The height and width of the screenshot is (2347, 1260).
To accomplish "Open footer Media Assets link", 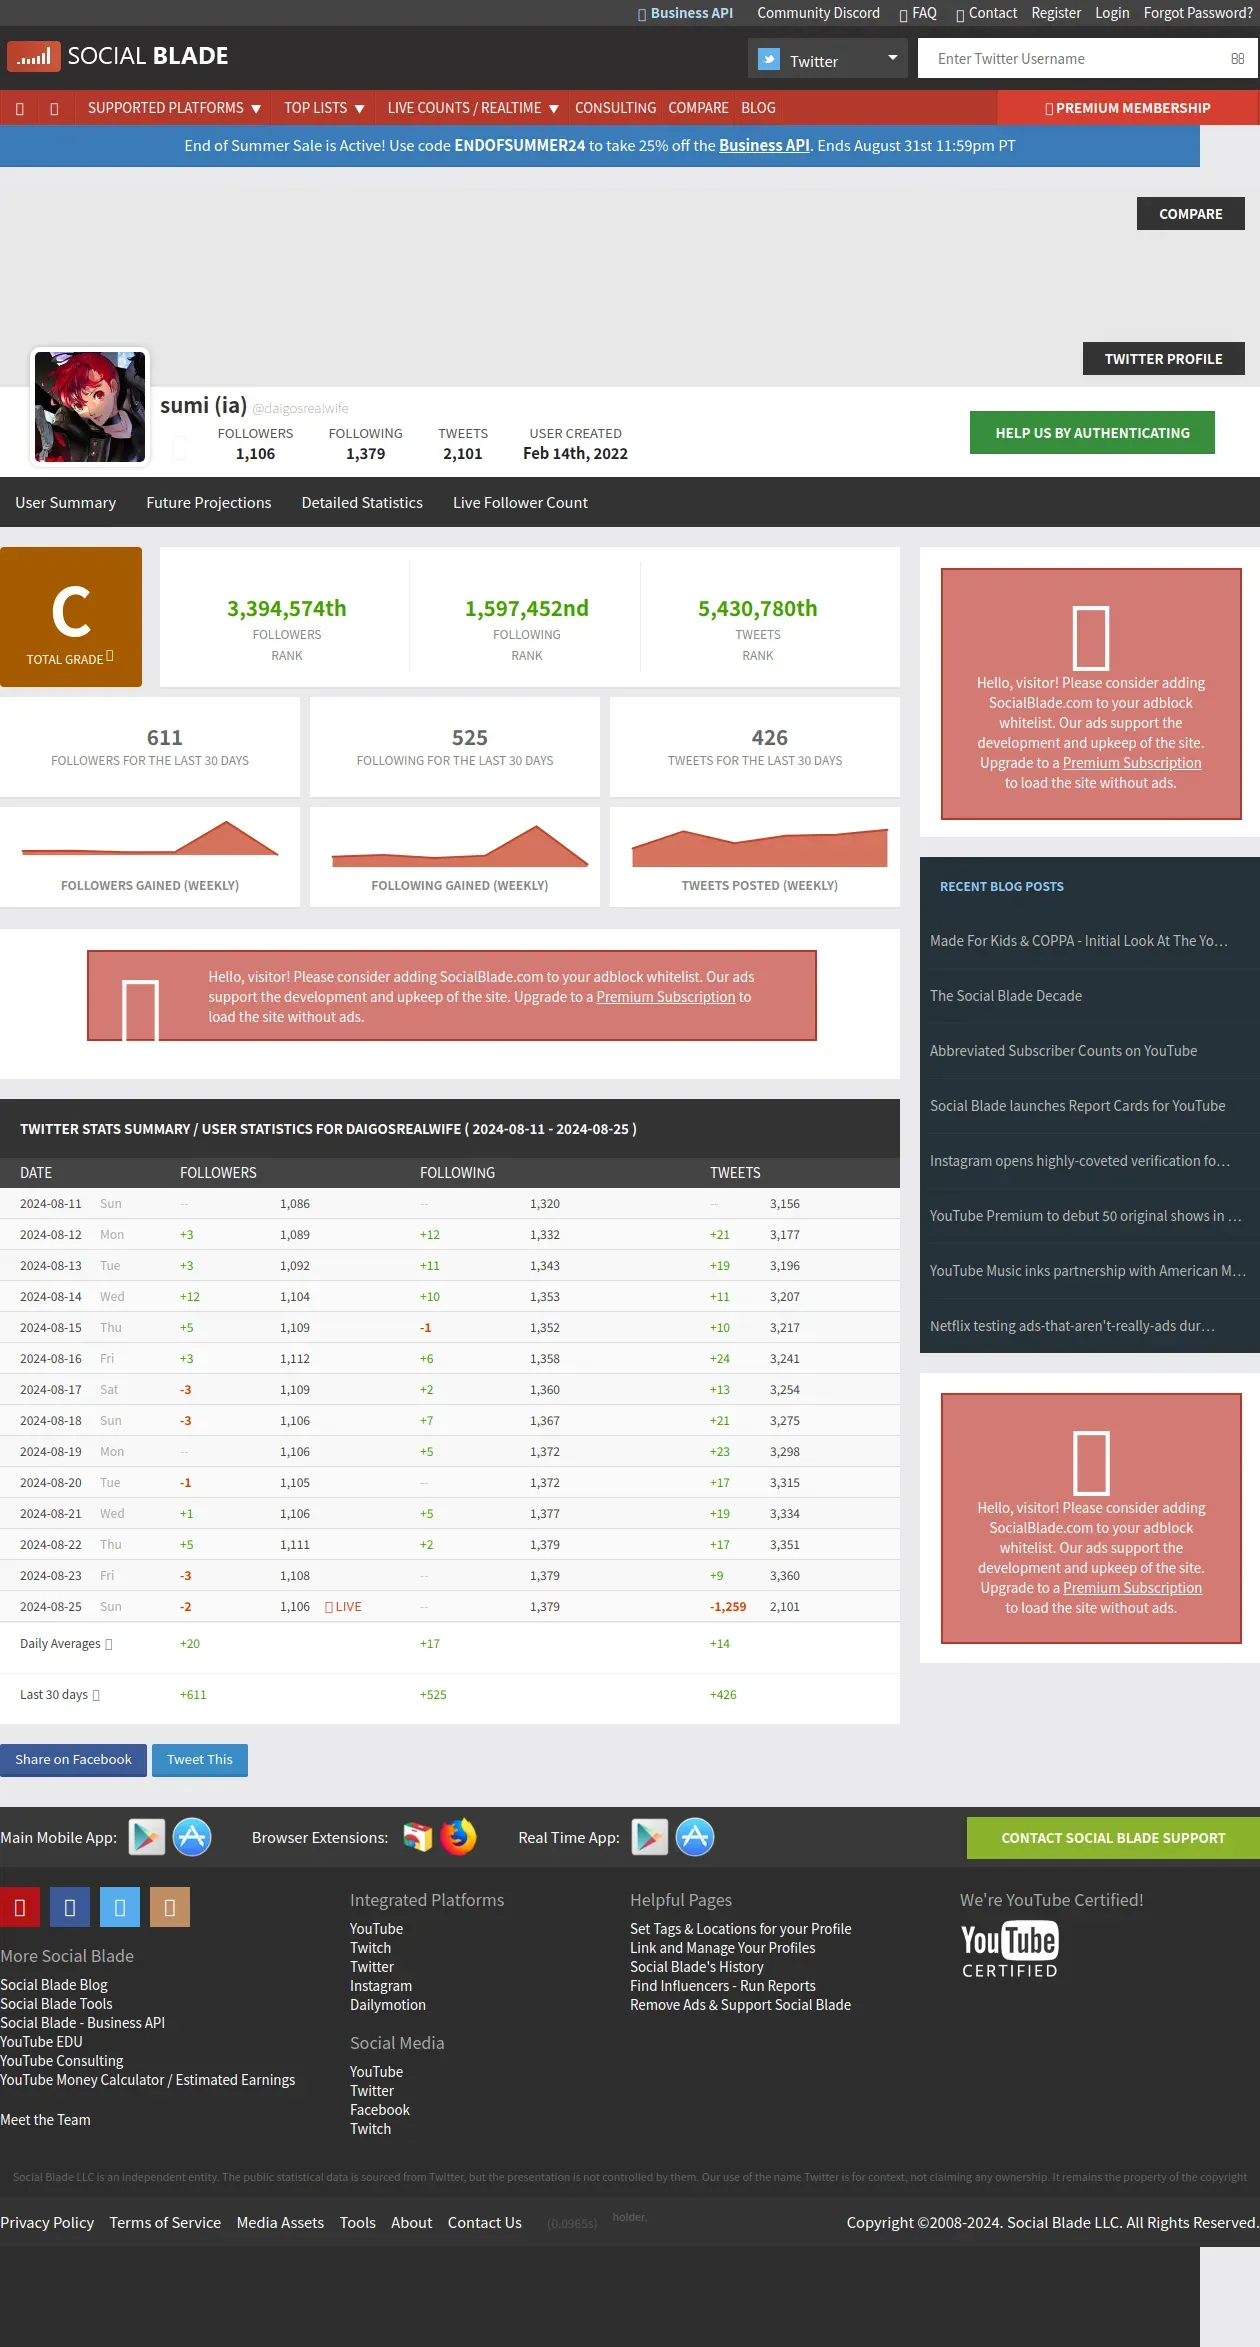I will 280,2222.
